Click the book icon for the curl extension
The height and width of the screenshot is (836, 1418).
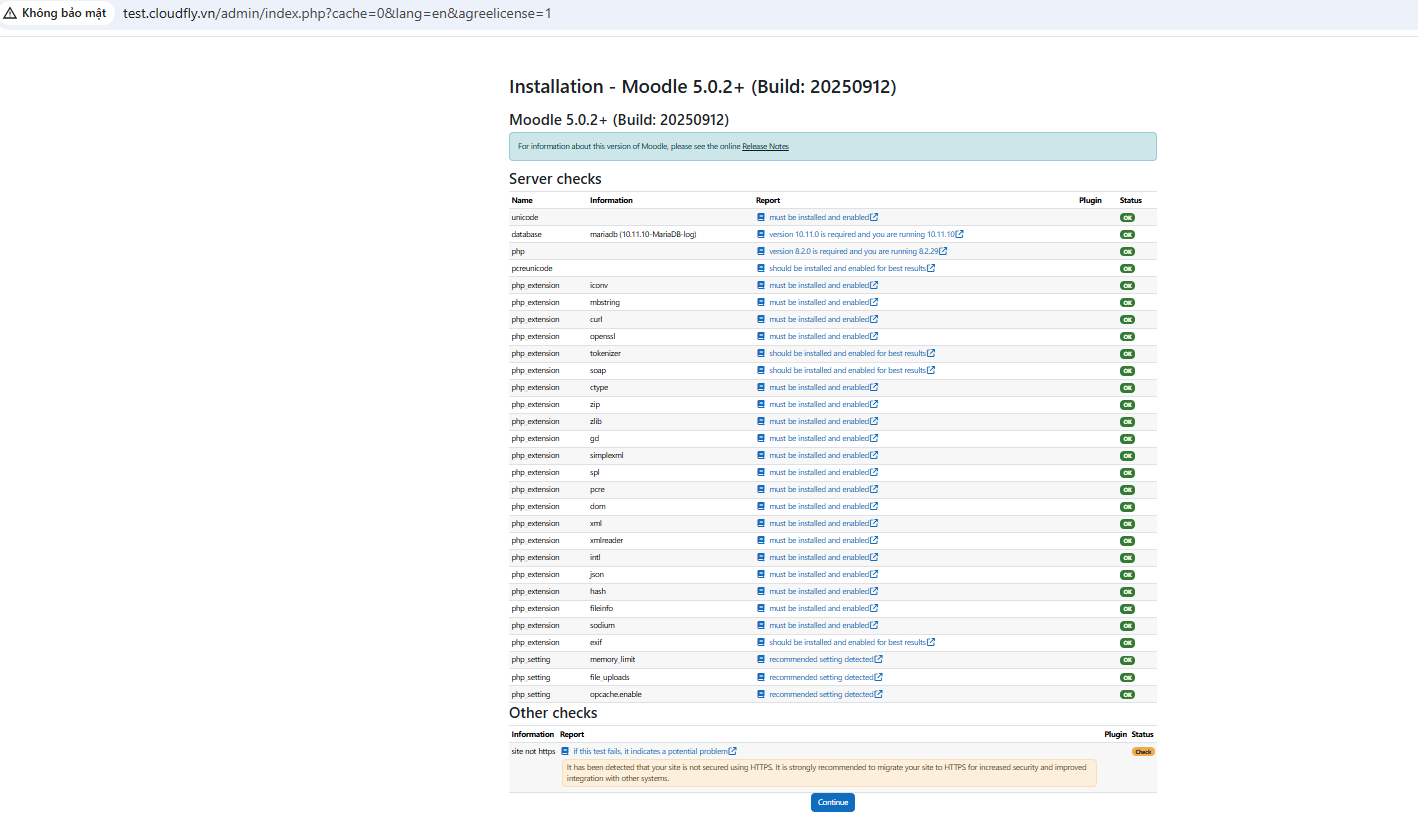tap(761, 319)
